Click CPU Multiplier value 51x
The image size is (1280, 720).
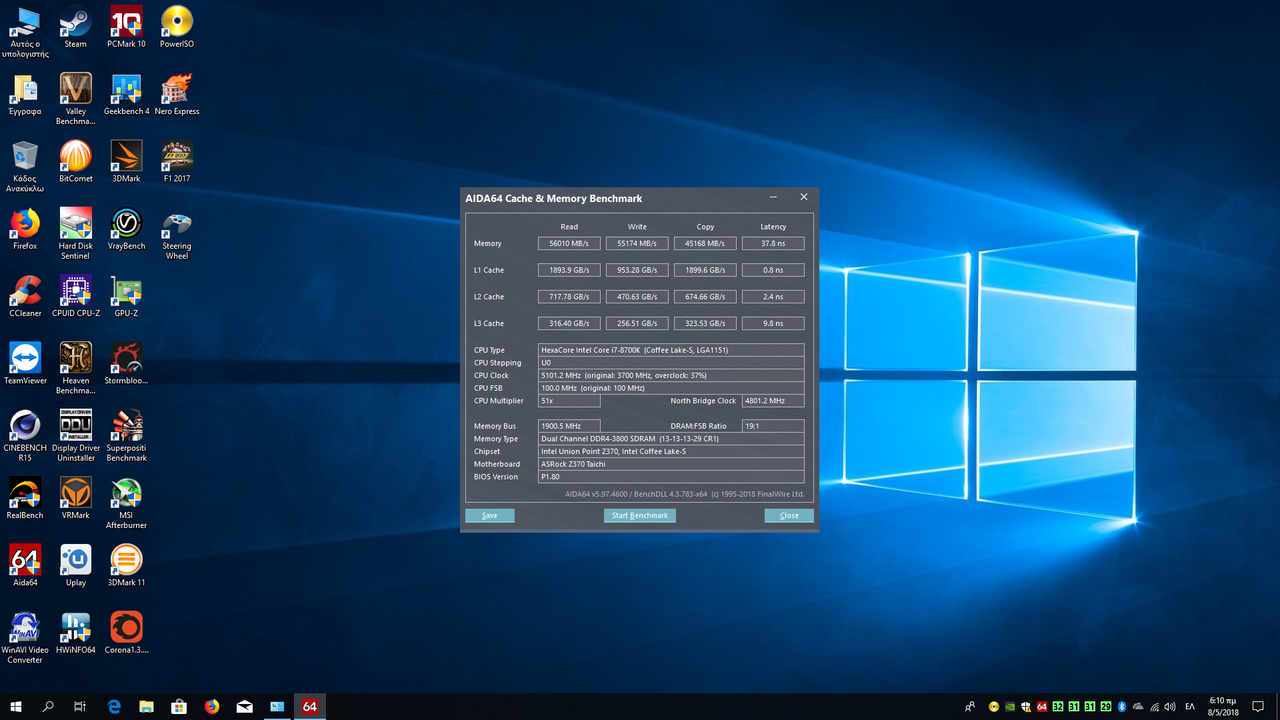[569, 401]
